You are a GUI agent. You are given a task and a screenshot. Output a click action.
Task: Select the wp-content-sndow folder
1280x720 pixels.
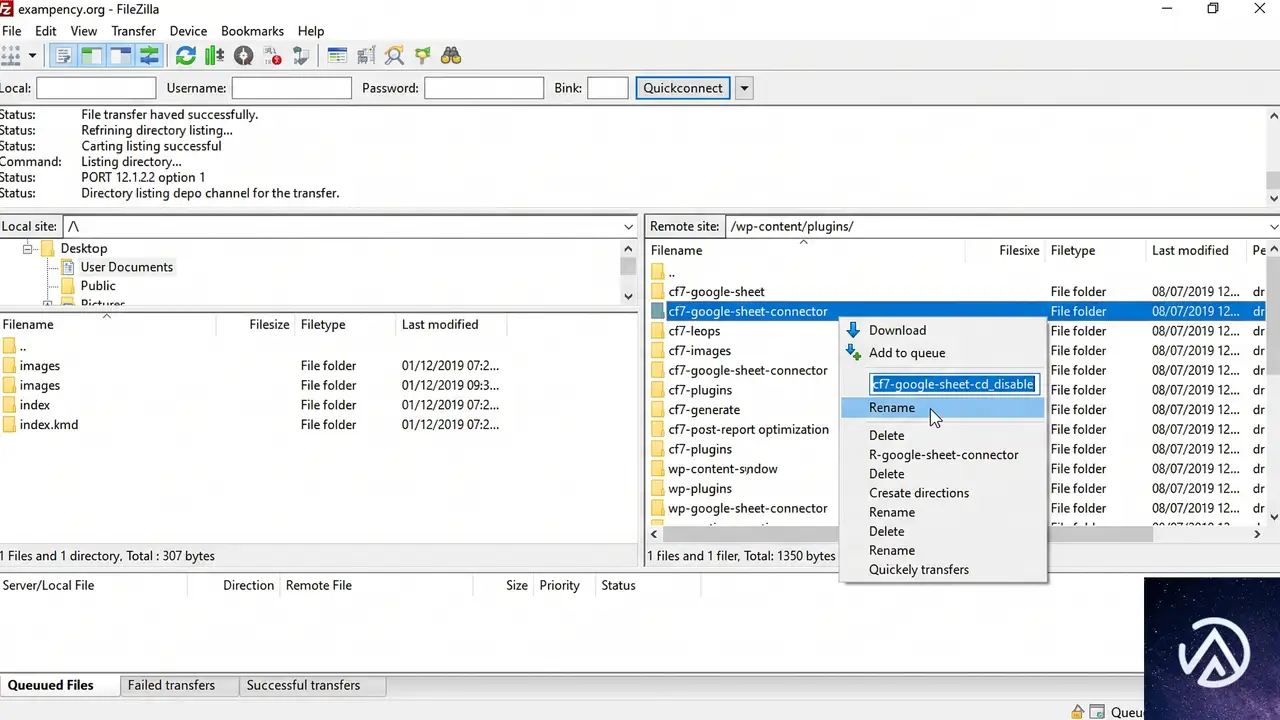click(x=722, y=469)
